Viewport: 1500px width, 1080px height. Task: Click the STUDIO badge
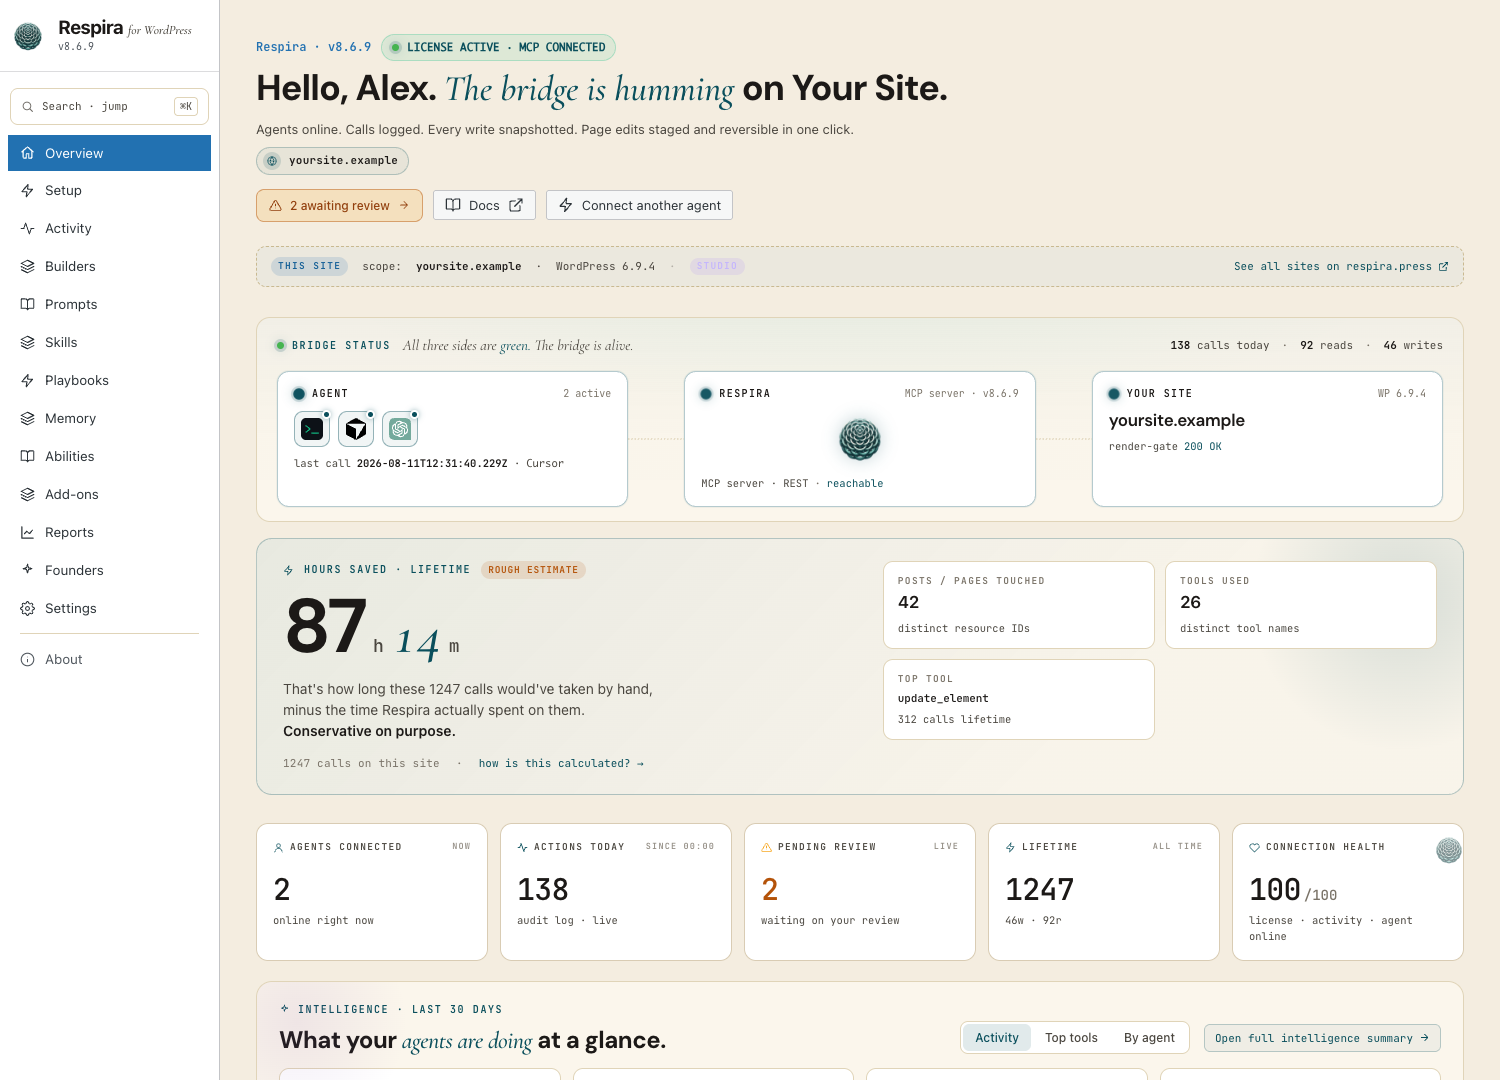pyautogui.click(x=717, y=266)
